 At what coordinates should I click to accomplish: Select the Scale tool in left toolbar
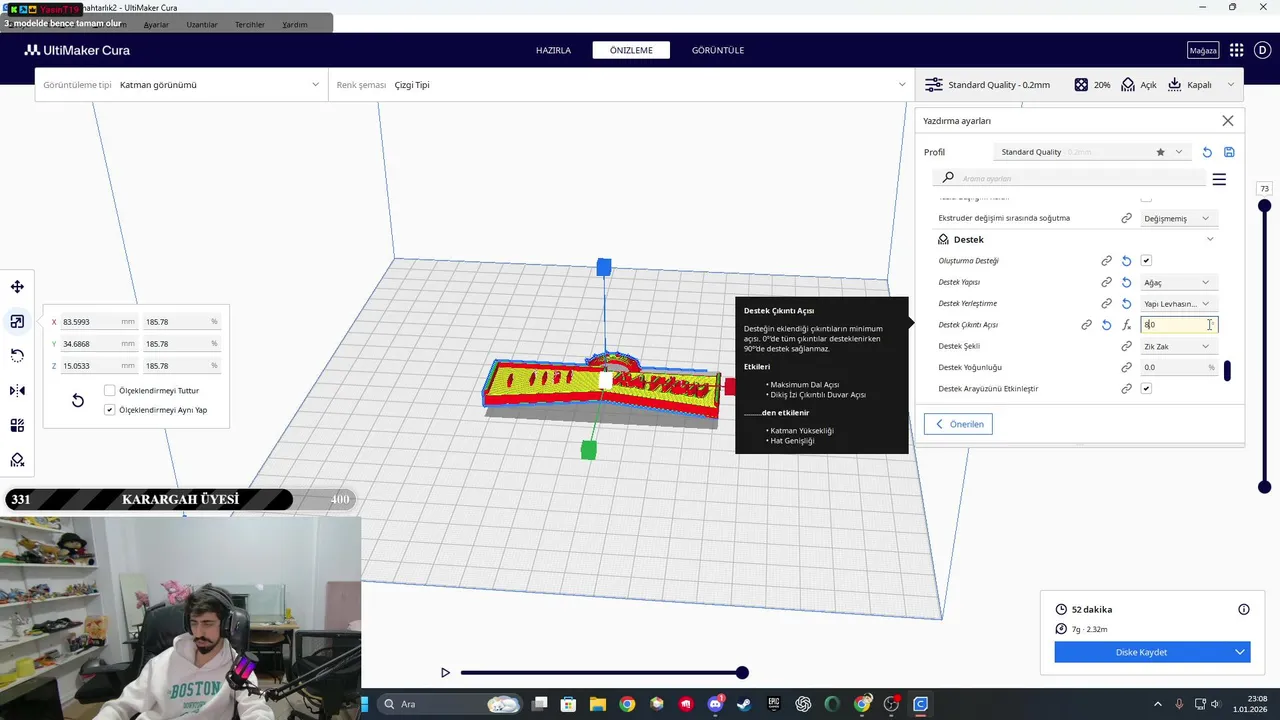click(17, 321)
